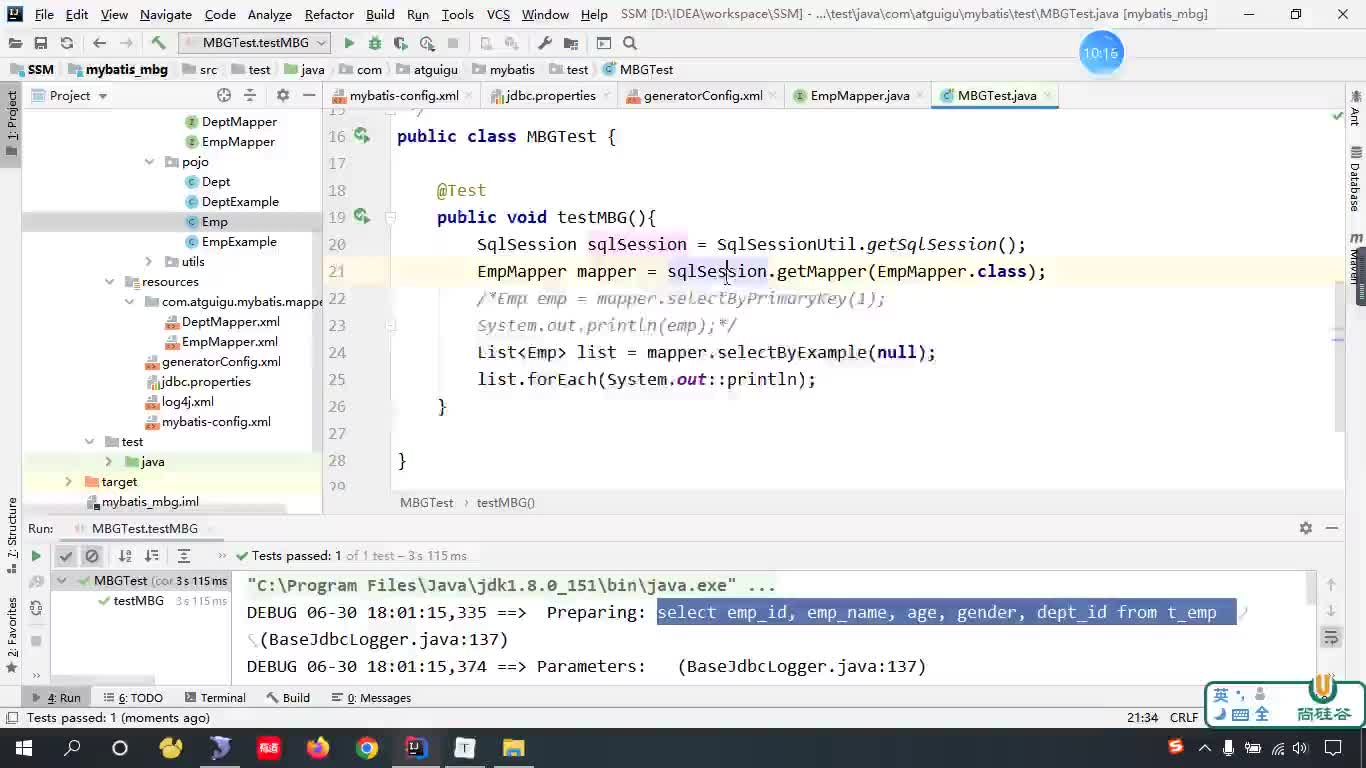Sort test results by duration
The image size is (1366, 768).
(151, 556)
